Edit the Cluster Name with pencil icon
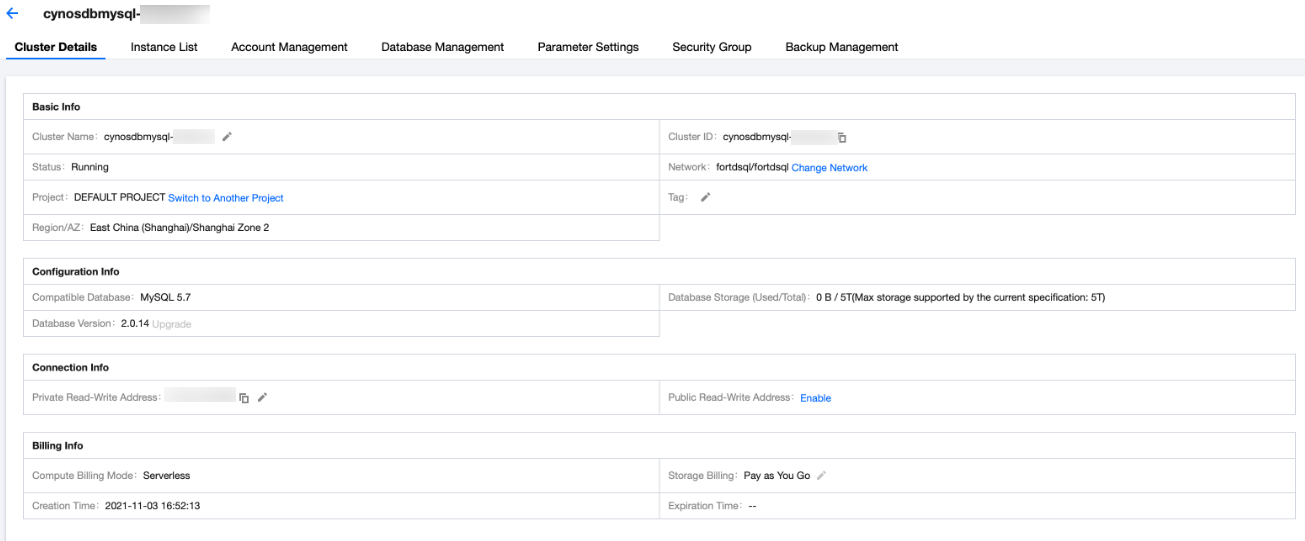The width and height of the screenshot is (1305, 541). point(227,137)
